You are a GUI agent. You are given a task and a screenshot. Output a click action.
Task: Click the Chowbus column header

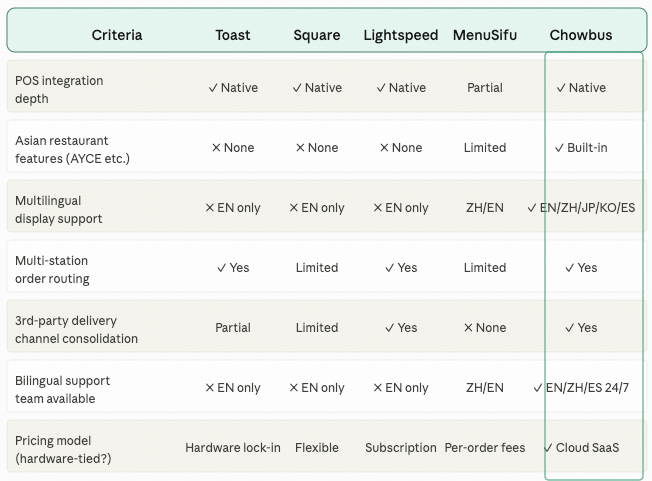580,35
